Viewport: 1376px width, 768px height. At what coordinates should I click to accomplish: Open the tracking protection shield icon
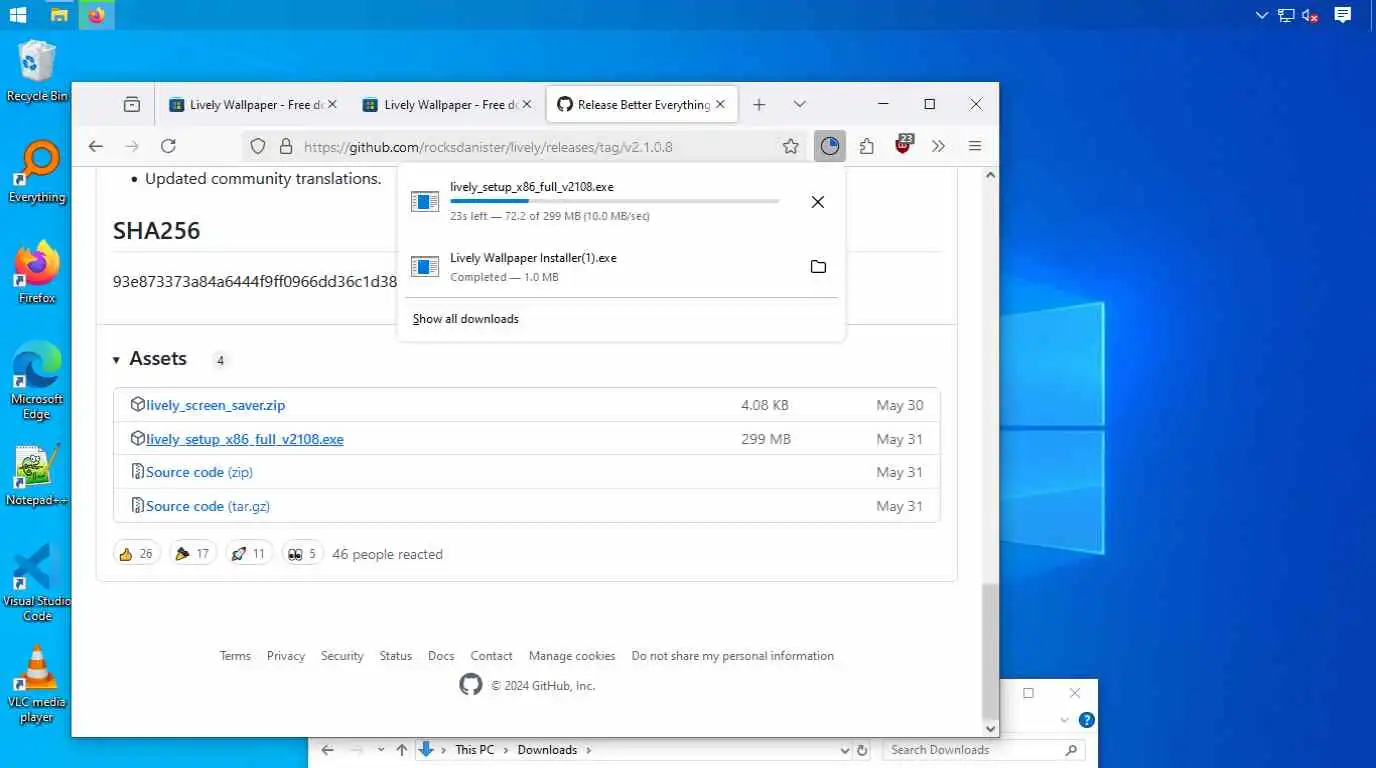[x=258, y=146]
